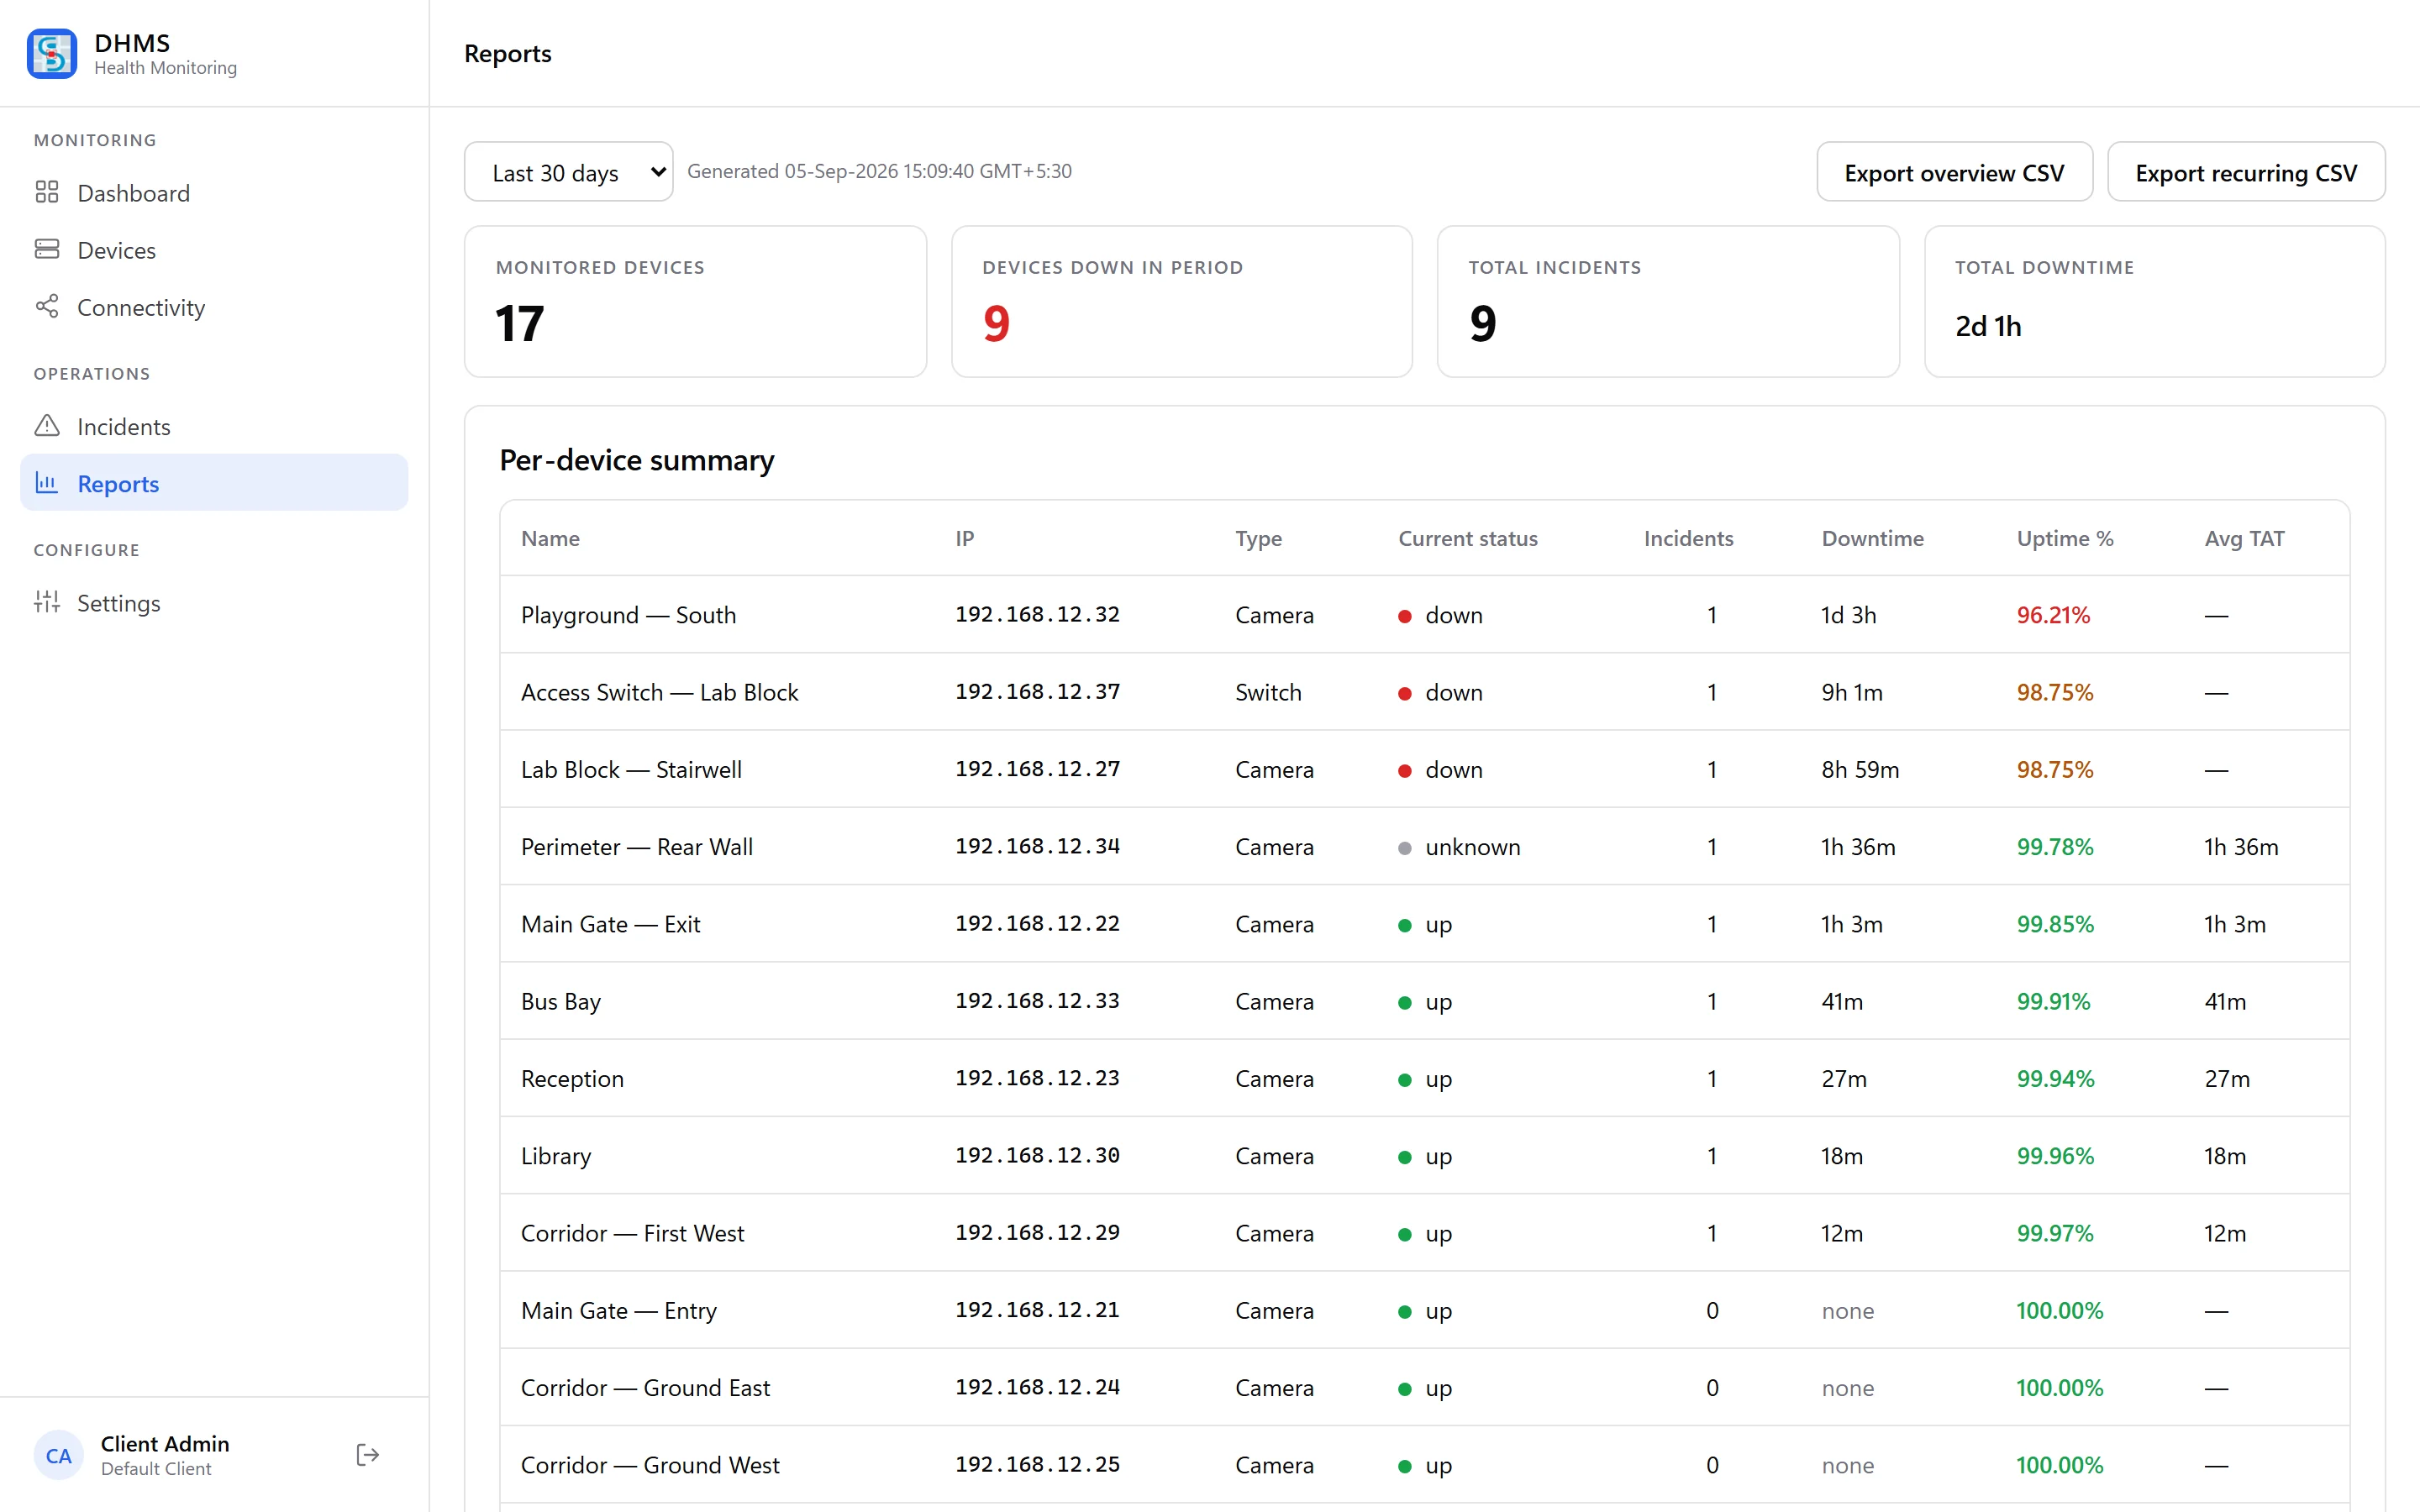Viewport: 2420px width, 1512px height.
Task: Click Corridor — Ground West device name
Action: click(650, 1465)
